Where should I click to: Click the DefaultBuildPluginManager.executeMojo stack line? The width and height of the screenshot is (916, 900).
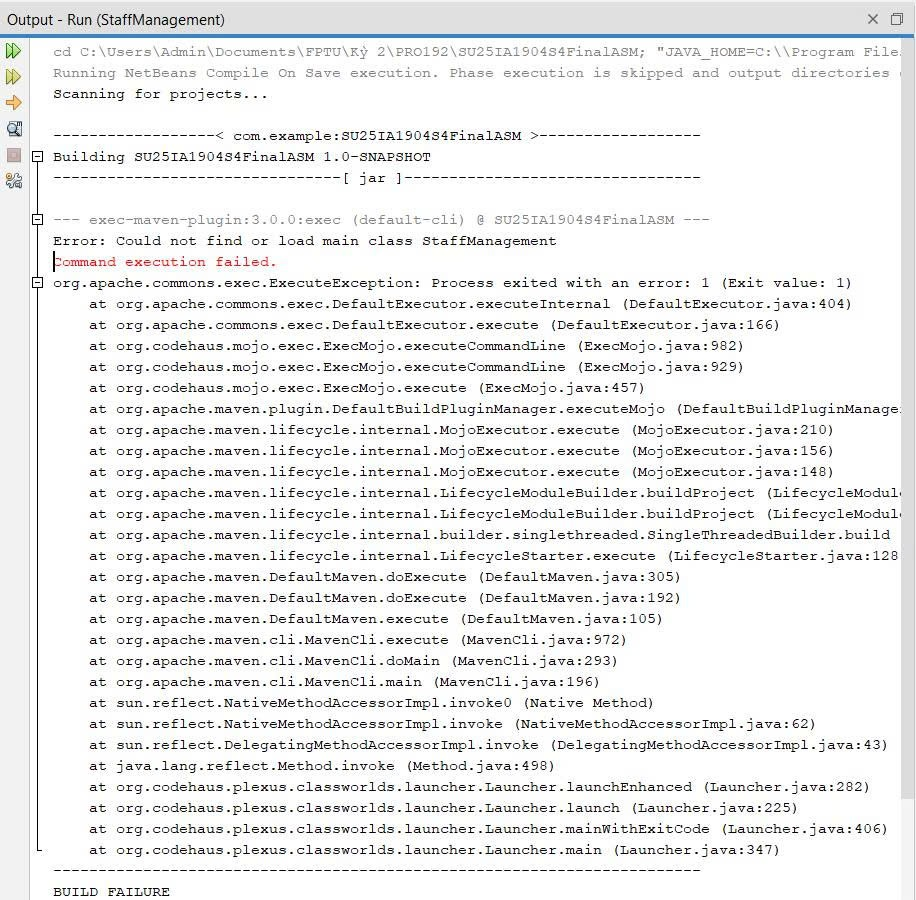(494, 409)
